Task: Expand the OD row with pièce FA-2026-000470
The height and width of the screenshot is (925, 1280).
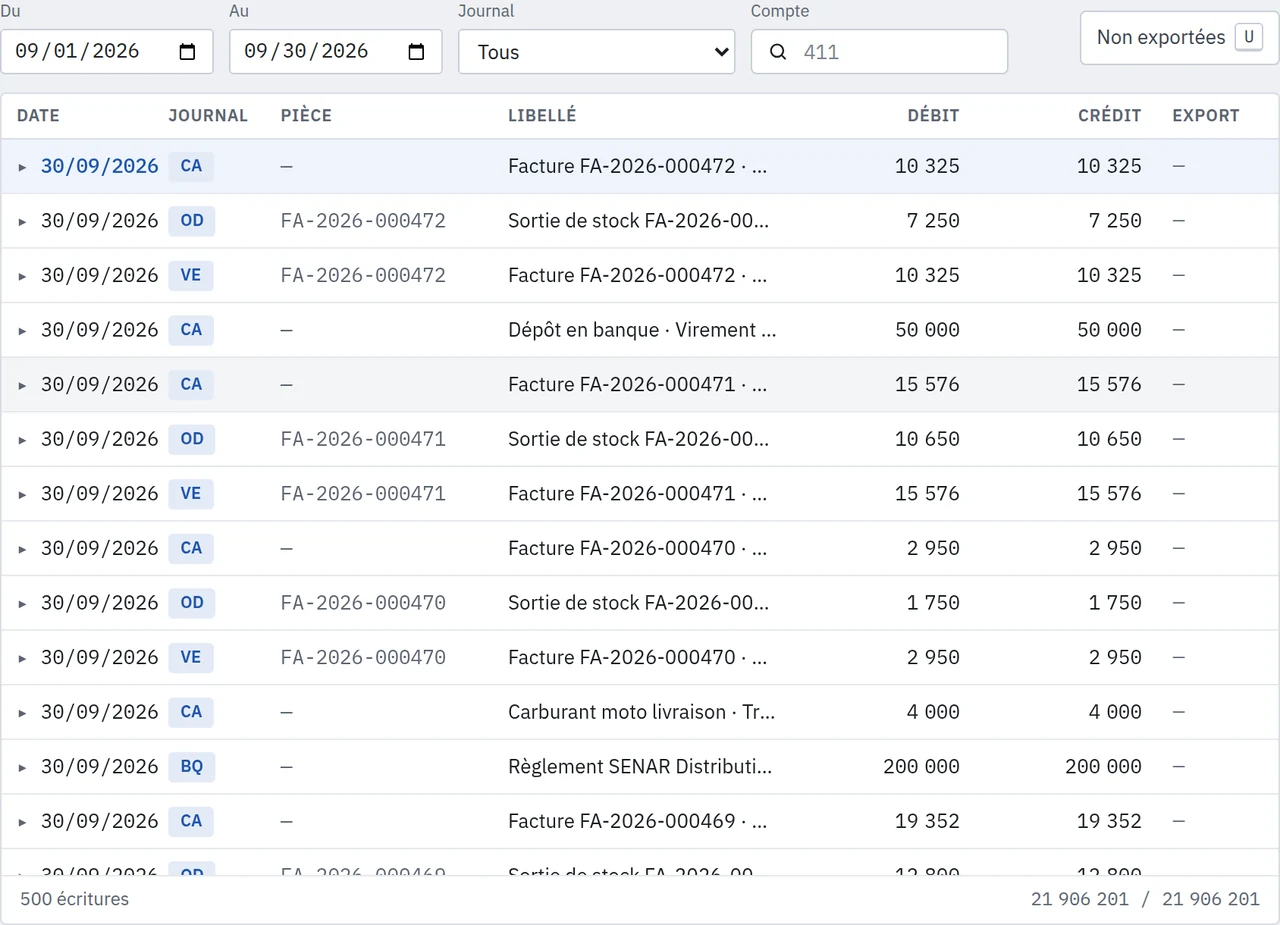Action: click(23, 603)
